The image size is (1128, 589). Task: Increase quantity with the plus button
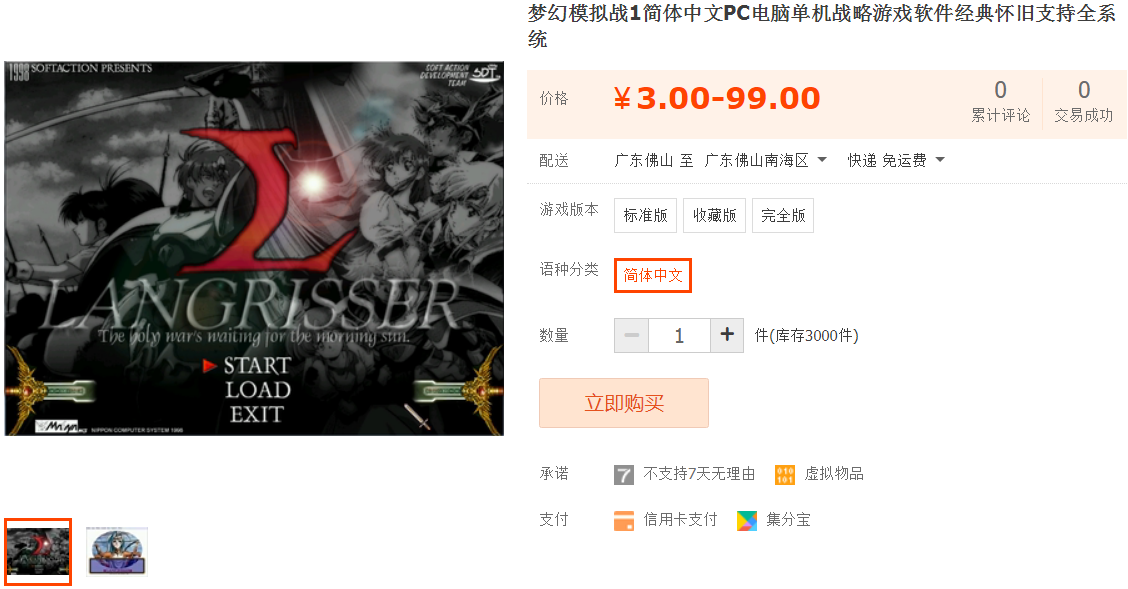click(727, 335)
